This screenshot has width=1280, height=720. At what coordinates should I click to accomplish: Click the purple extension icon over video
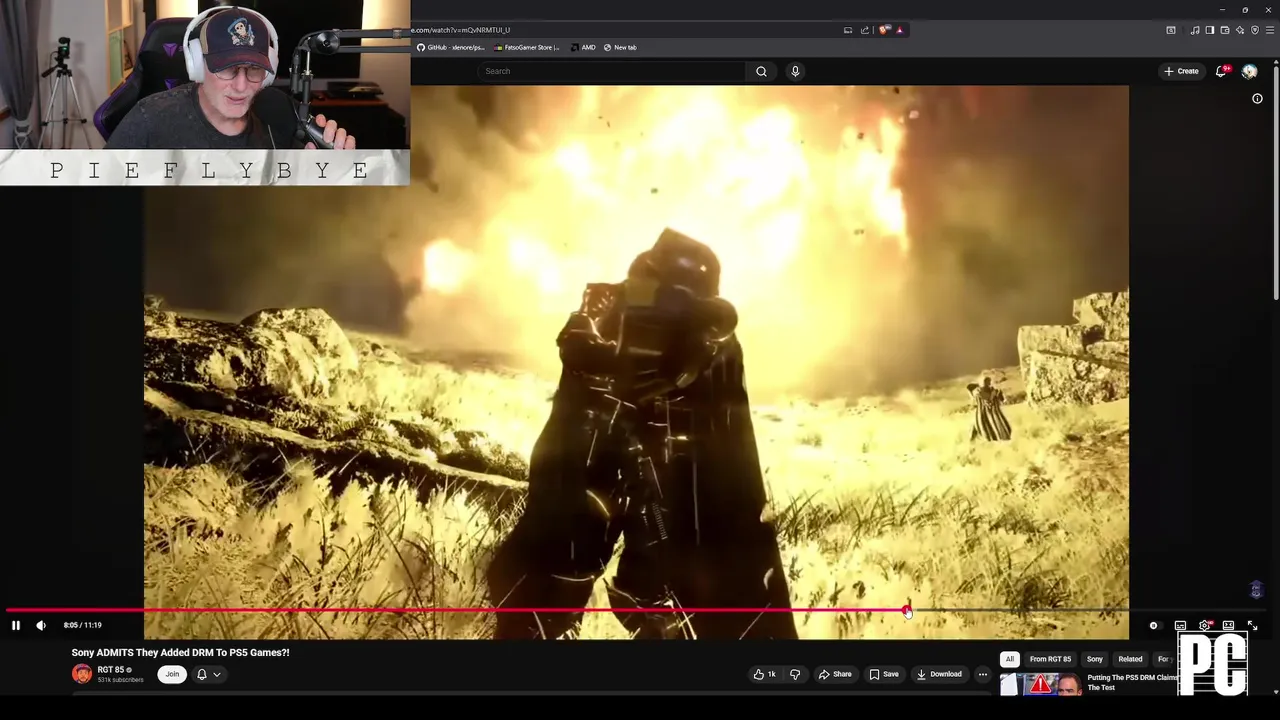click(1257, 589)
